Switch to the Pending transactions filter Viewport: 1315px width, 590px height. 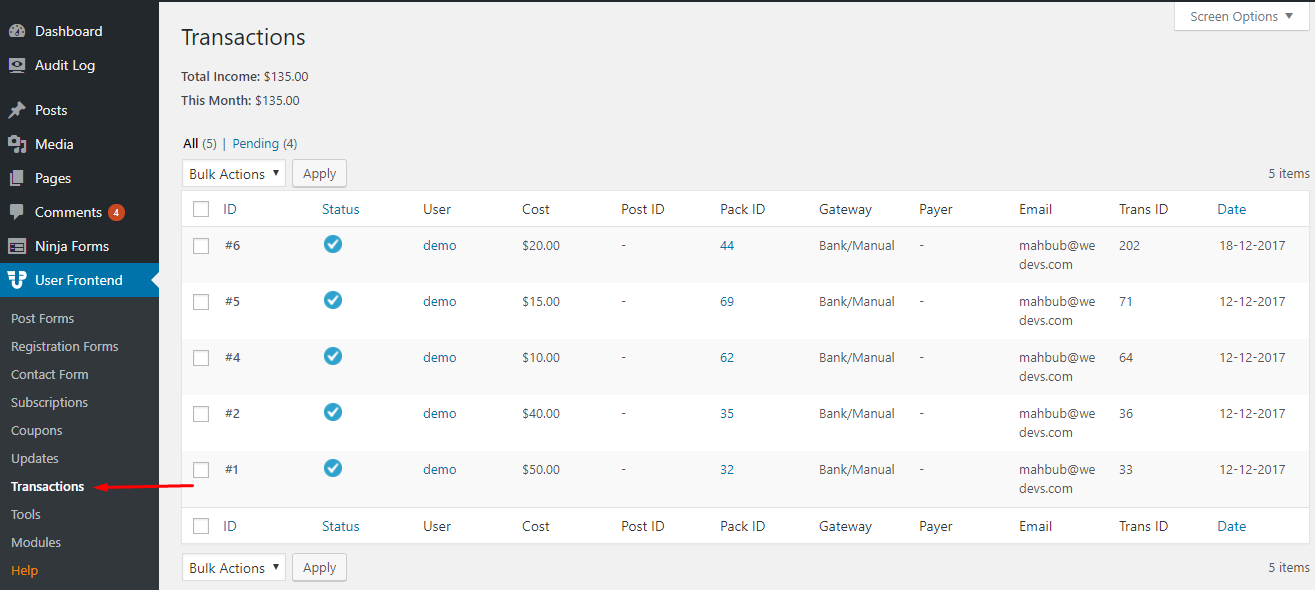[255, 143]
